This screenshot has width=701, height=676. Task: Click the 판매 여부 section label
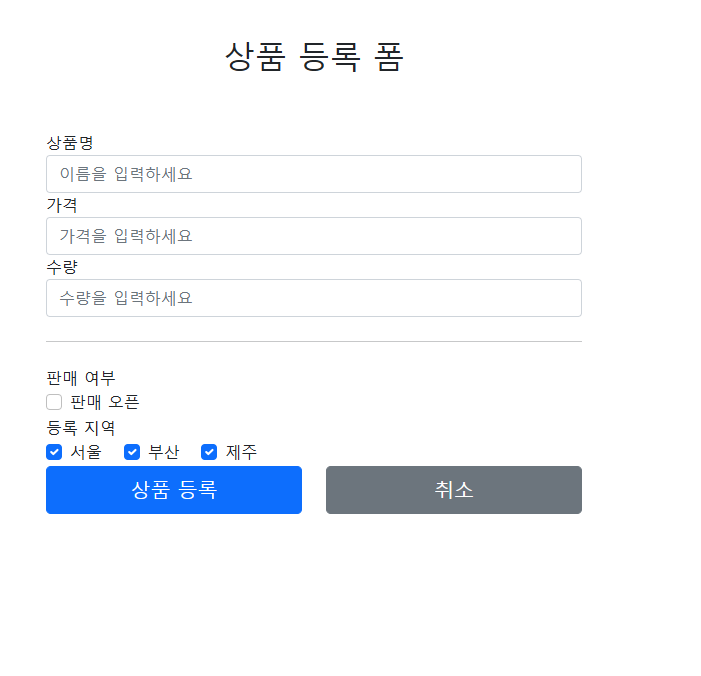81,378
